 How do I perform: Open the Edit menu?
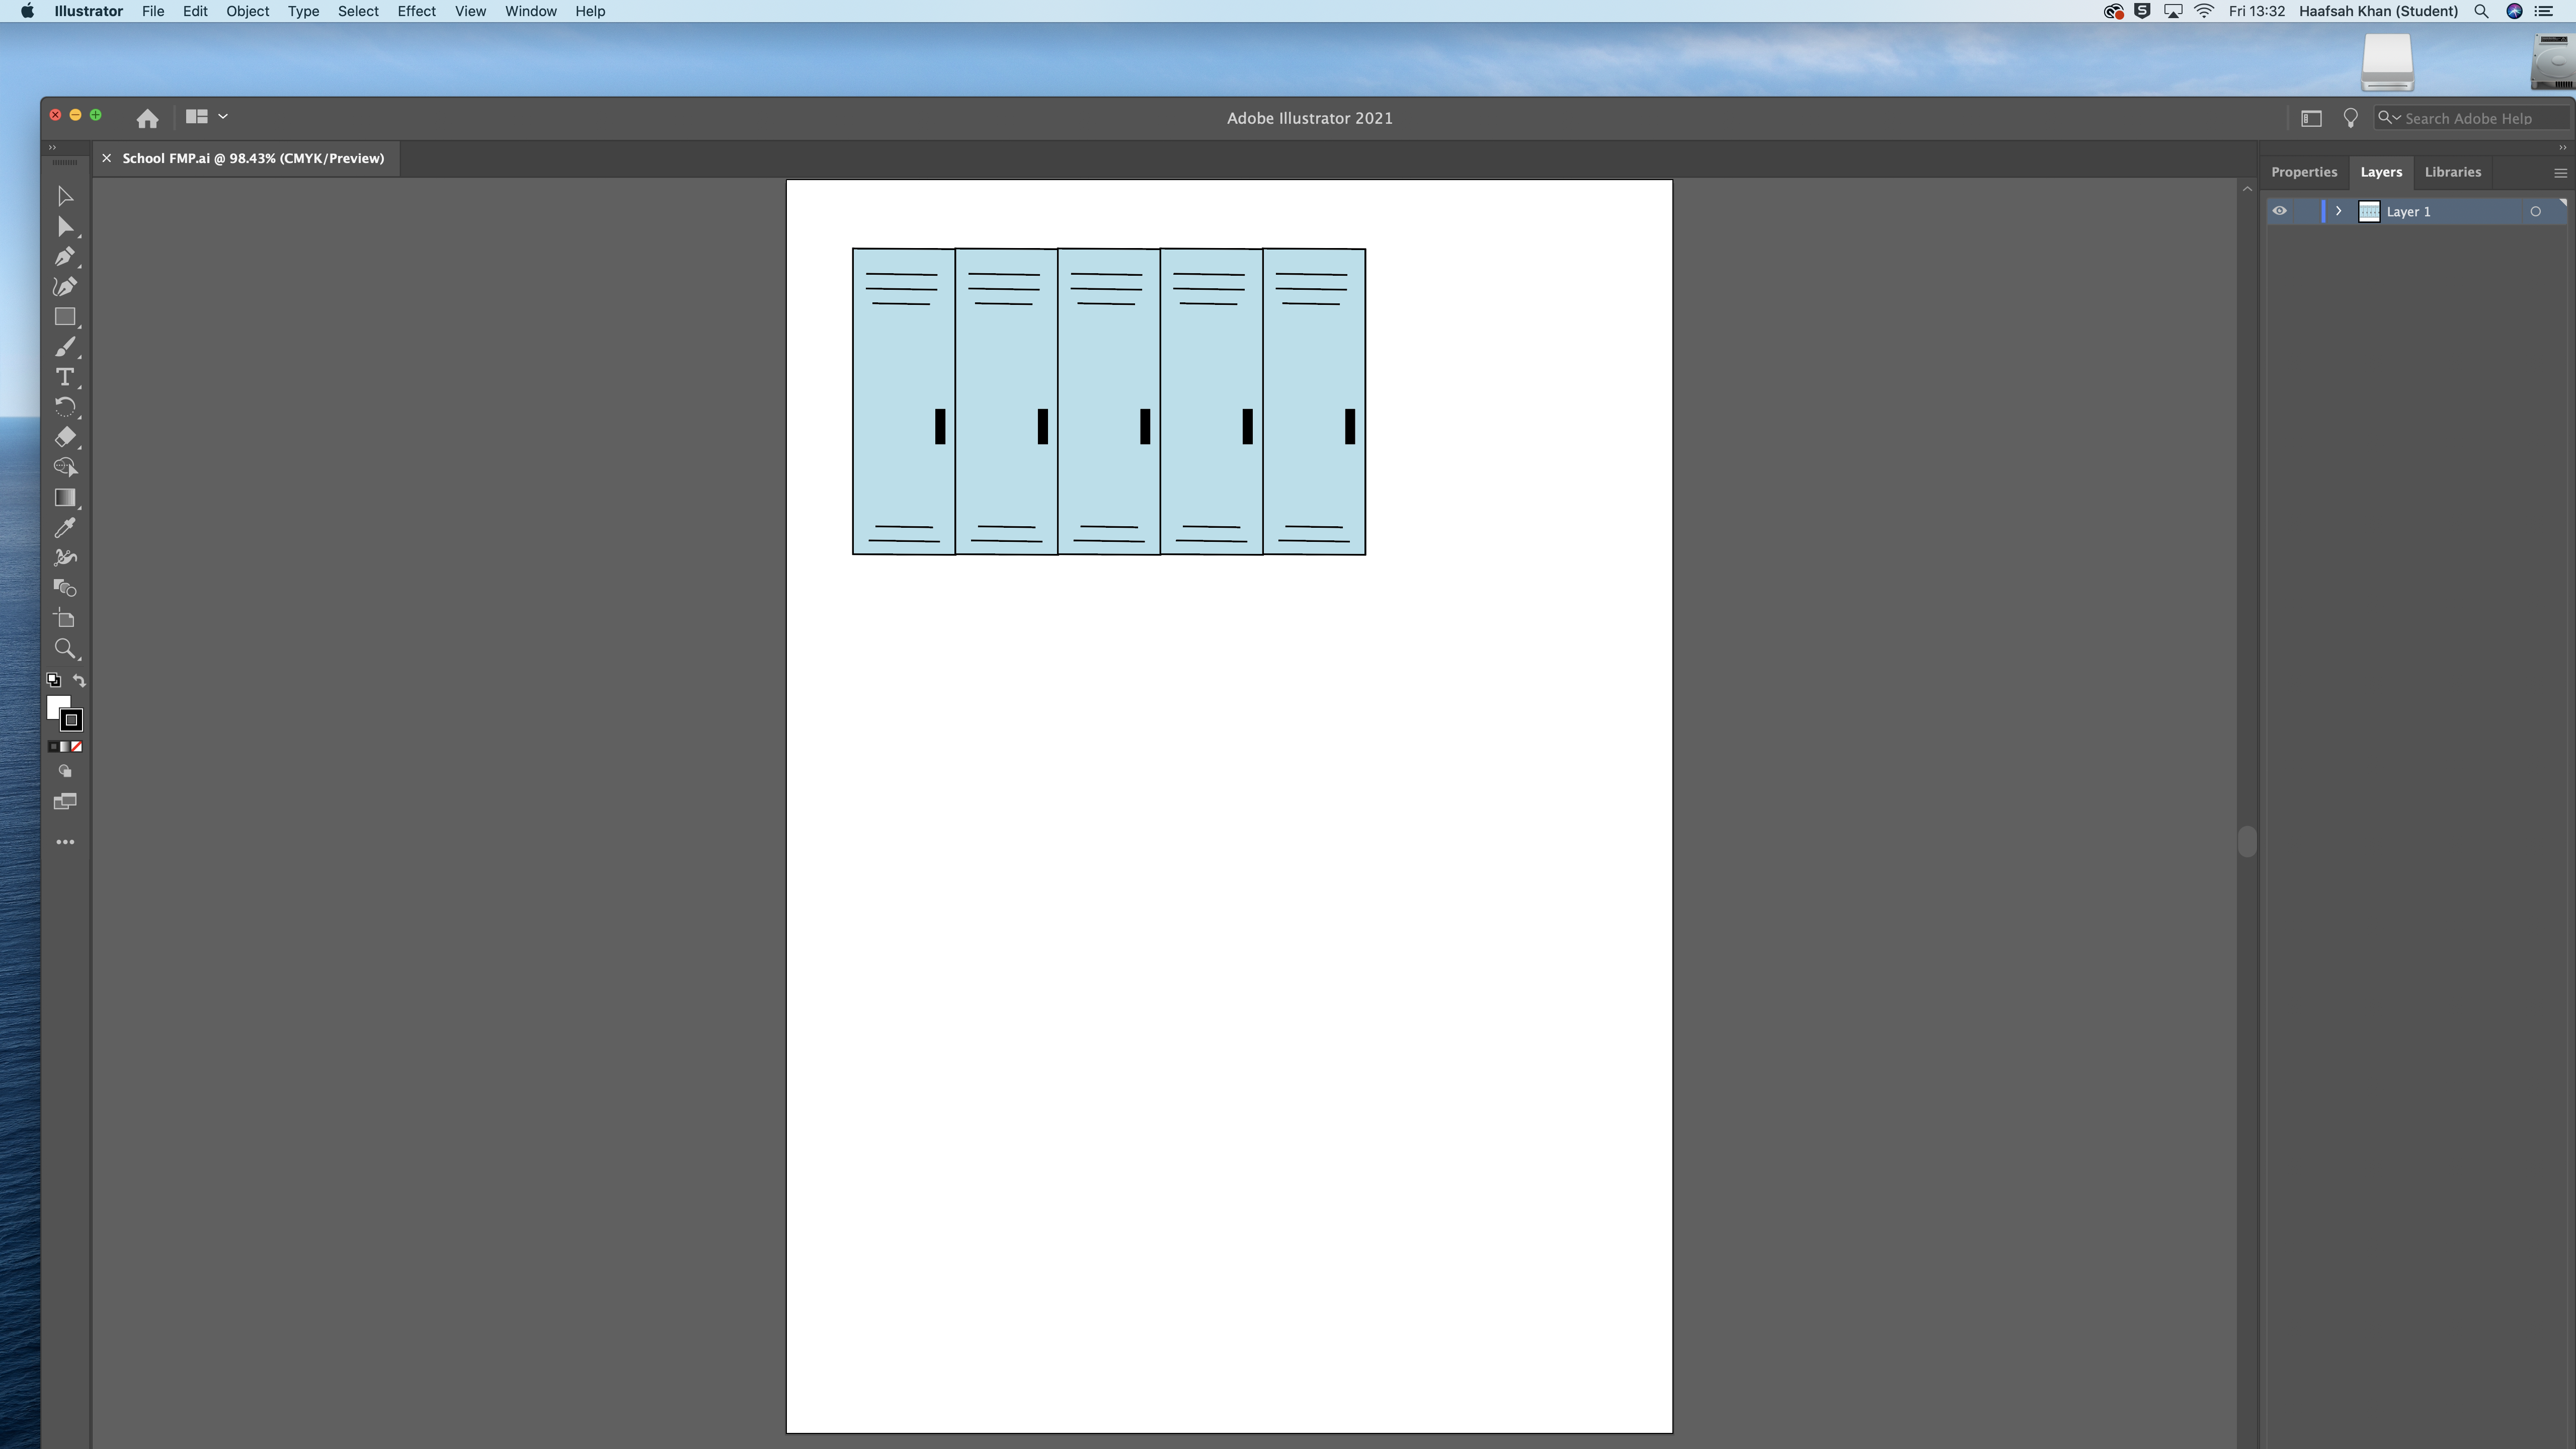[195, 11]
